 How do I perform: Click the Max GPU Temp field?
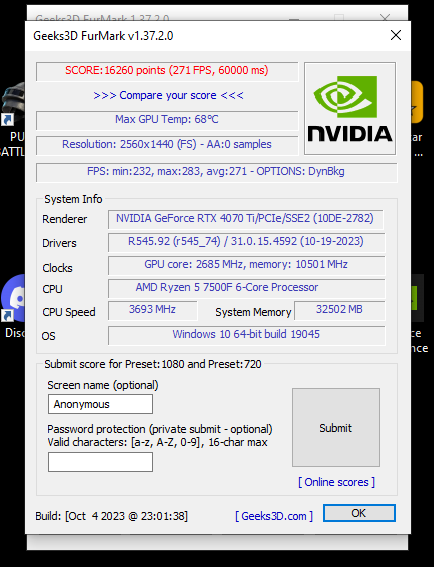pyautogui.click(x=167, y=120)
